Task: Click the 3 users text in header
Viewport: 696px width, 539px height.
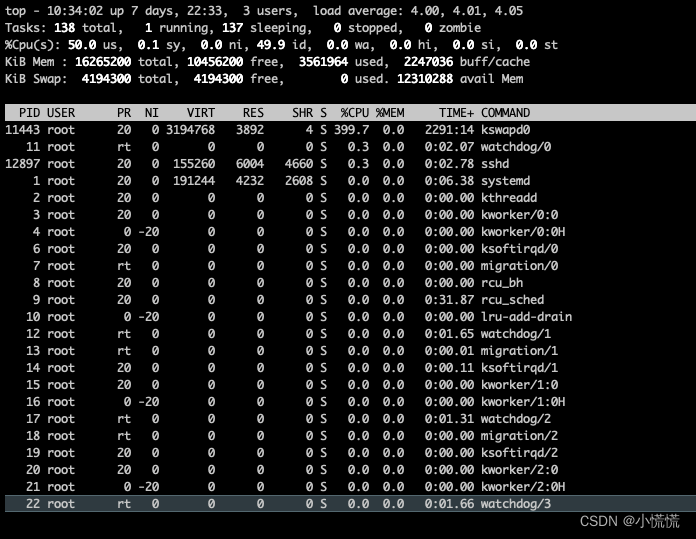Action: click(x=267, y=11)
